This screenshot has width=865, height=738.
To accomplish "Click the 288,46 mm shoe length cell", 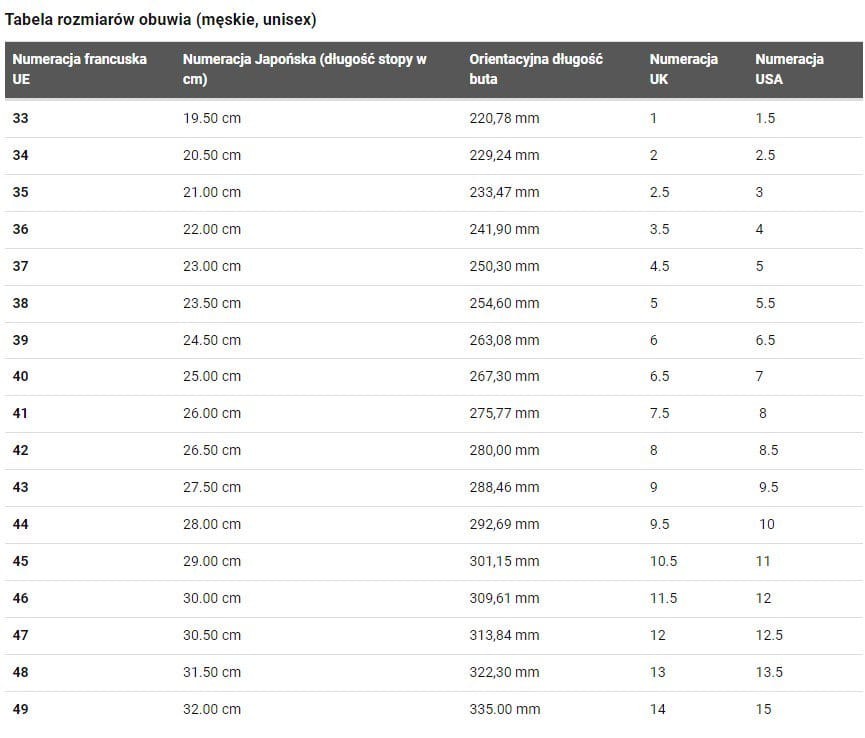I will point(504,487).
